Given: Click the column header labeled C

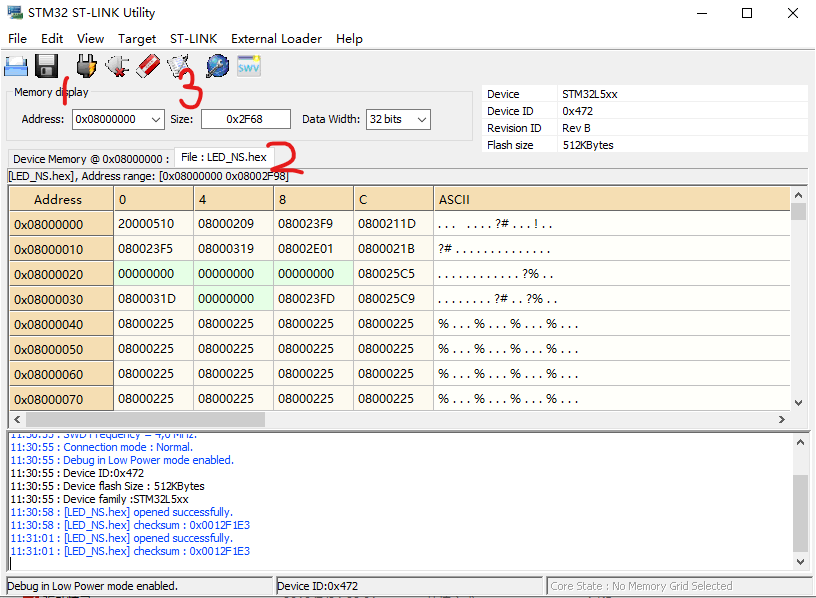Looking at the screenshot, I should tap(393, 199).
